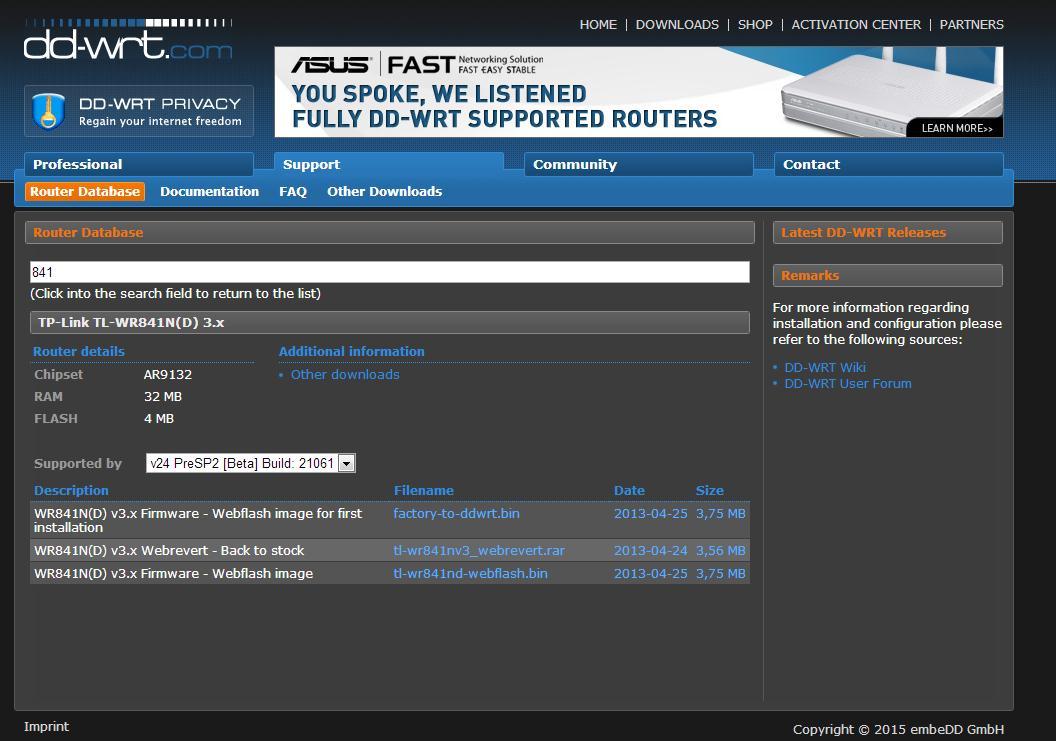The width and height of the screenshot is (1056, 741).
Task: Click the Filename column header
Action: coord(424,490)
